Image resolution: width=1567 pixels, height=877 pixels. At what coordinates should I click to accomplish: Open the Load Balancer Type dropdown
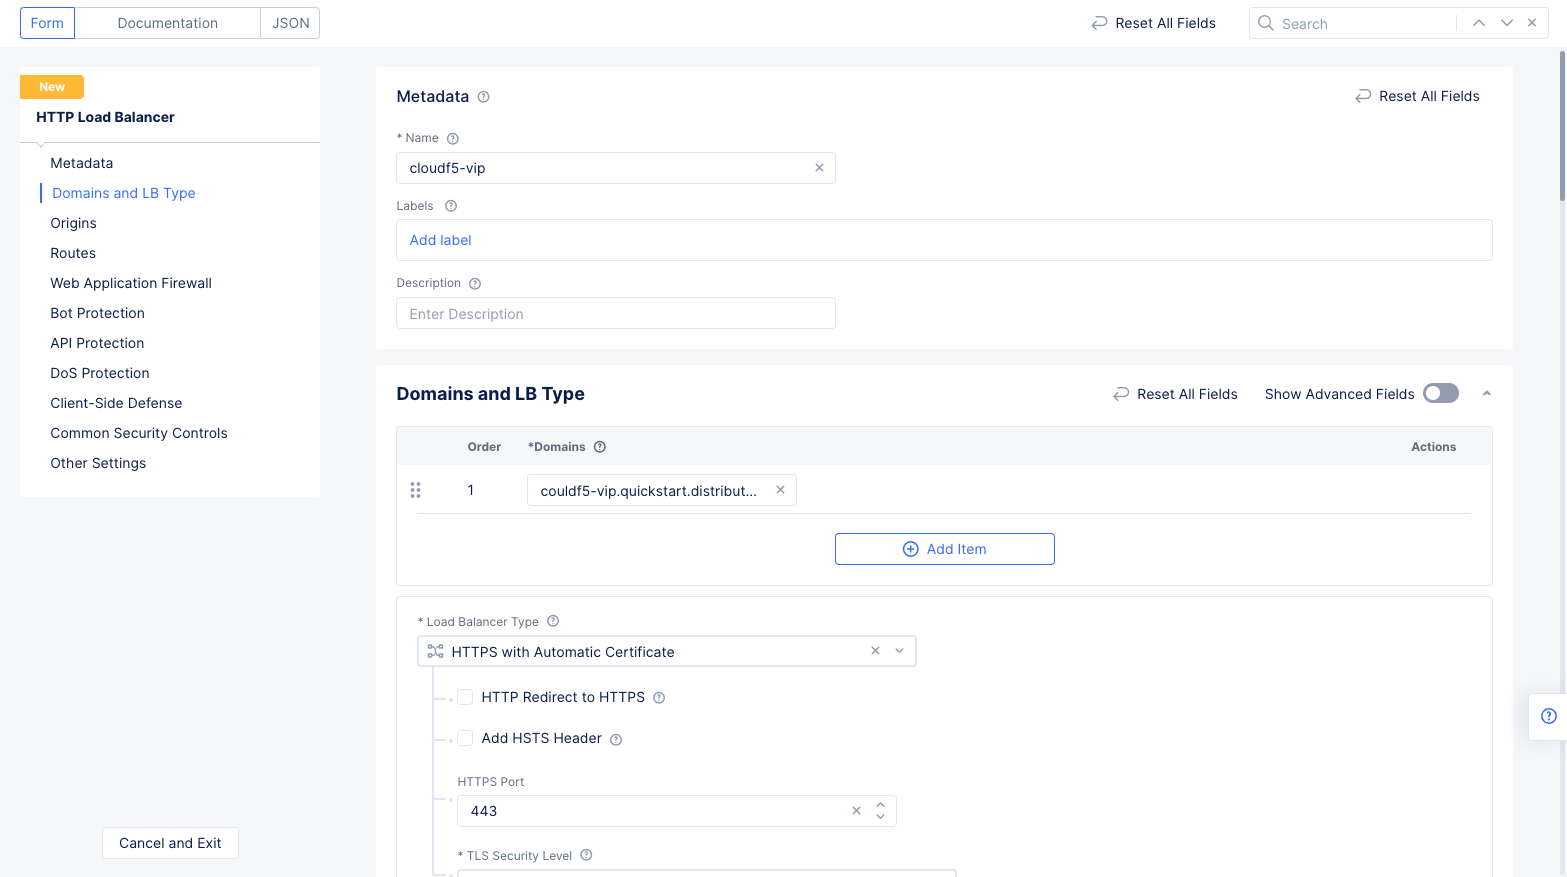point(899,650)
